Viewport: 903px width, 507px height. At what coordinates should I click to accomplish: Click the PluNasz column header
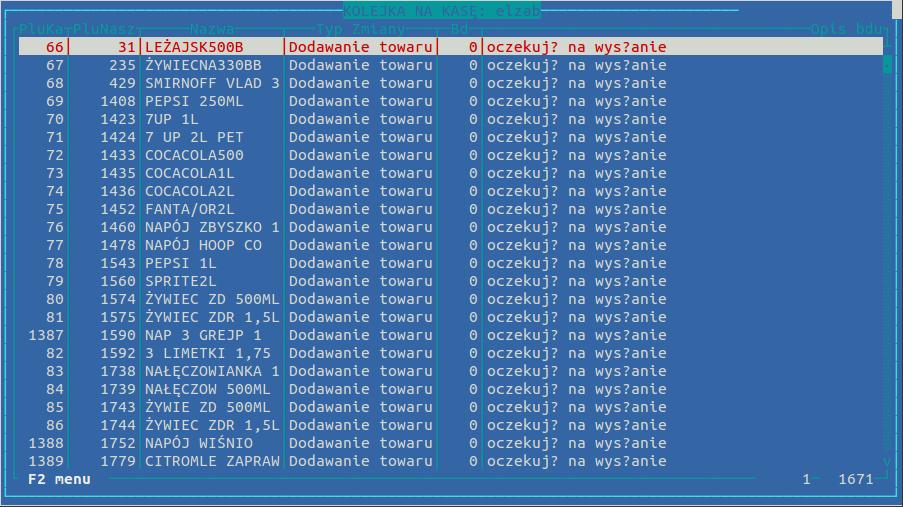pos(104,29)
